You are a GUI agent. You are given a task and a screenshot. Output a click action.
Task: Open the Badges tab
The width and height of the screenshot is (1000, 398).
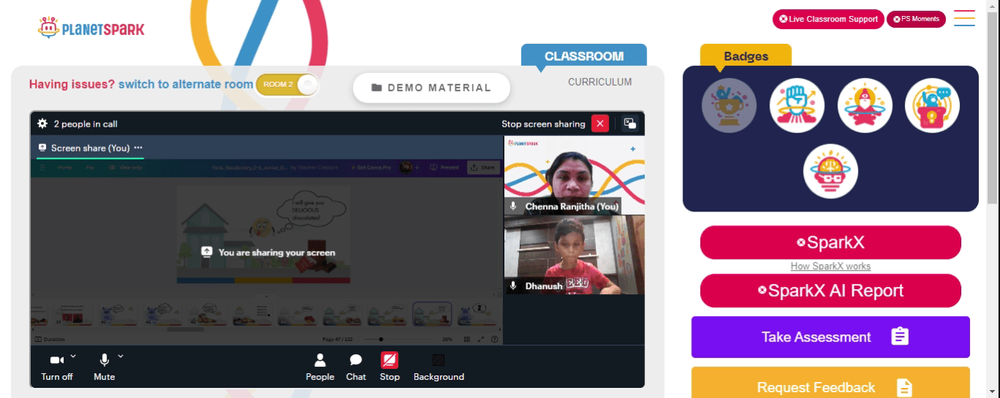pos(746,56)
